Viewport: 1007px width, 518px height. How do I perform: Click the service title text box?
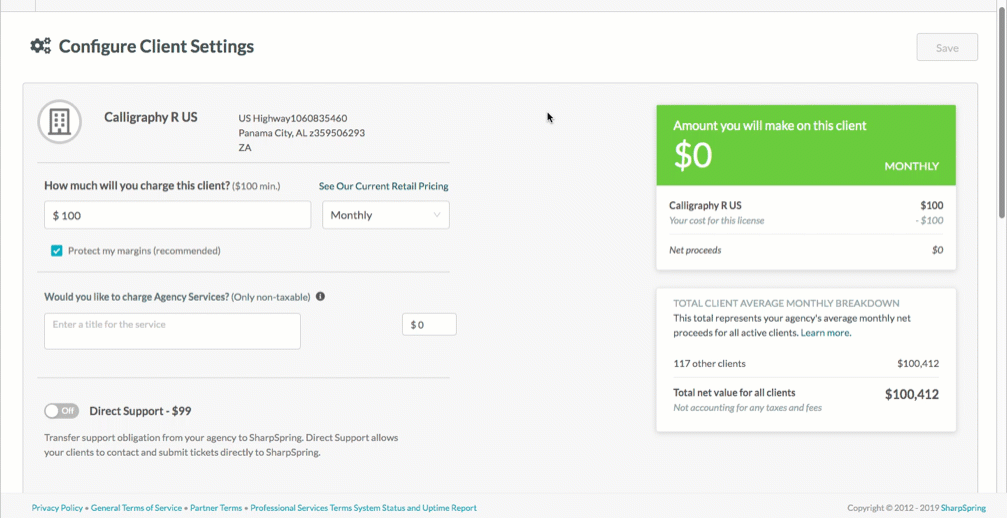[172, 331]
